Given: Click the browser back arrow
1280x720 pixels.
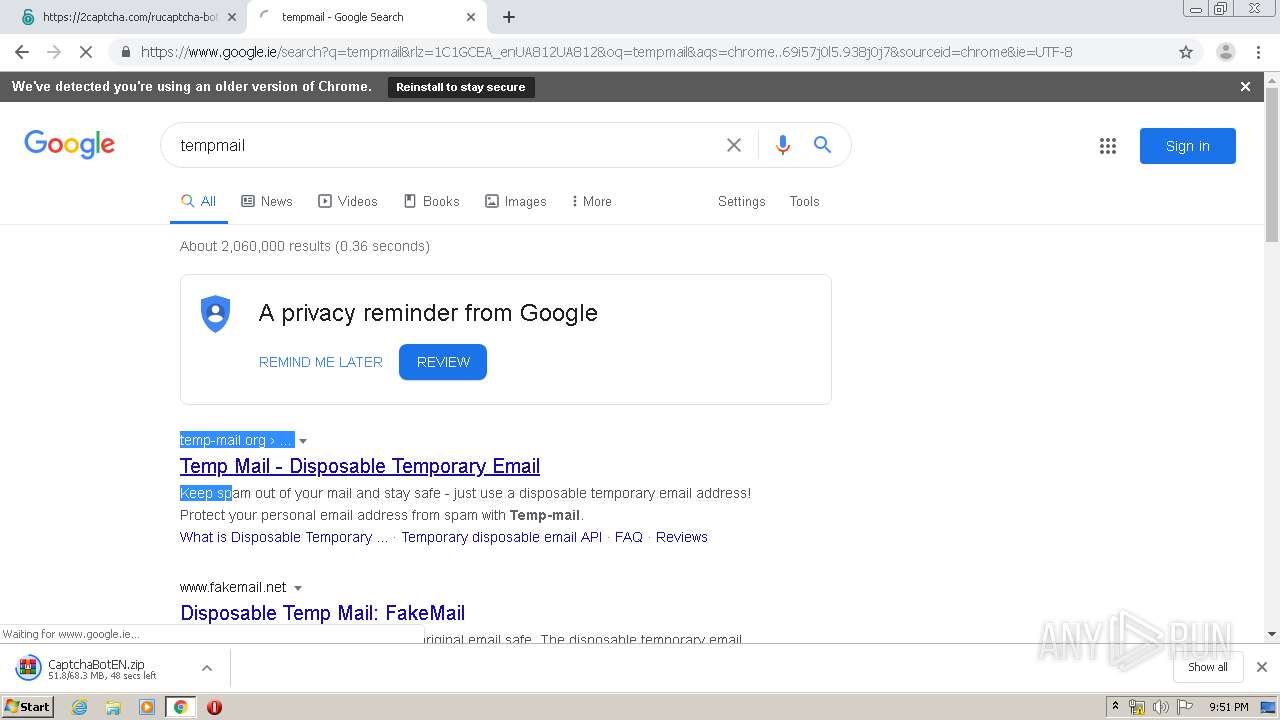Looking at the screenshot, I should pyautogui.click(x=22, y=52).
